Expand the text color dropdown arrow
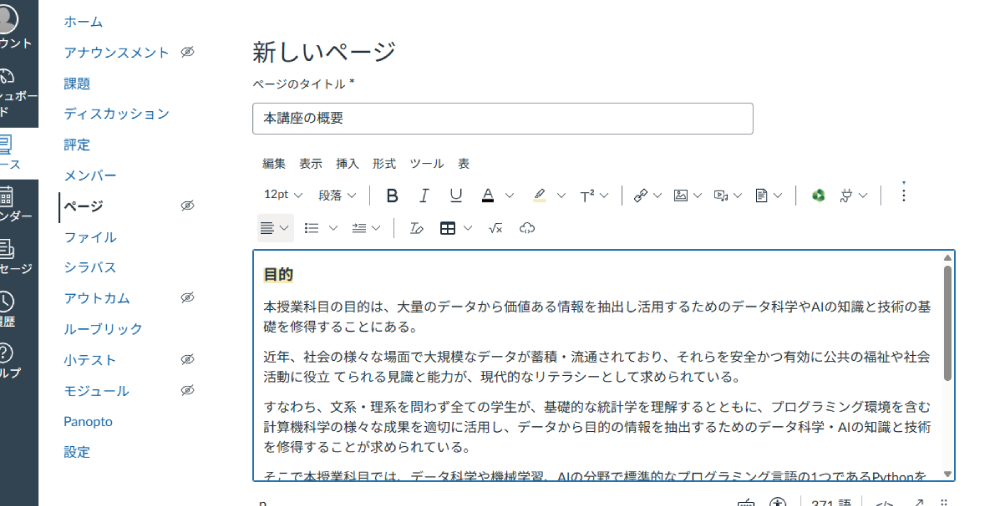Viewport: 1000px width, 506px height. 510,195
